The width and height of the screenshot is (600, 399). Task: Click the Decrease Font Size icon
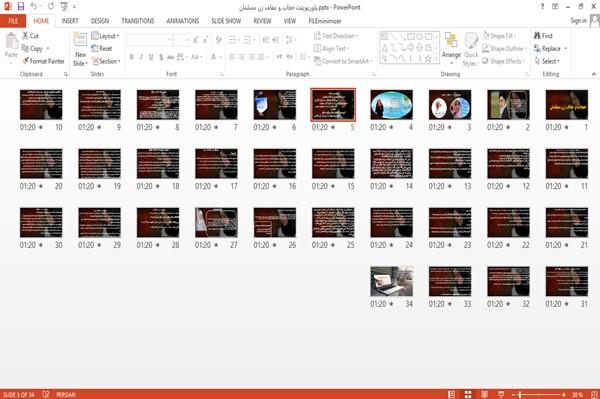(205, 40)
